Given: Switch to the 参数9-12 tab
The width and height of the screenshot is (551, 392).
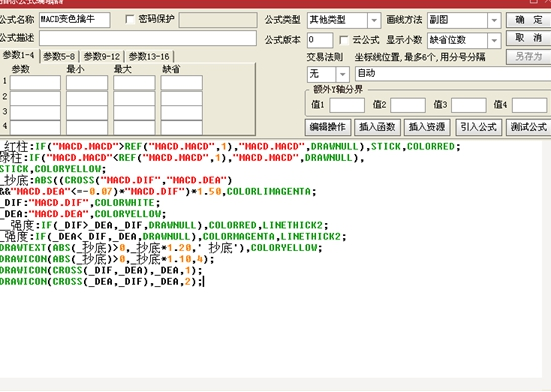Looking at the screenshot, I should point(102,57).
